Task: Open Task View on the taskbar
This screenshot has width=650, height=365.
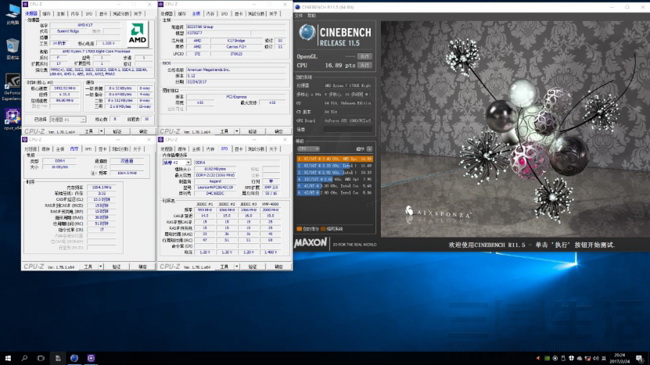Action: coord(41,358)
